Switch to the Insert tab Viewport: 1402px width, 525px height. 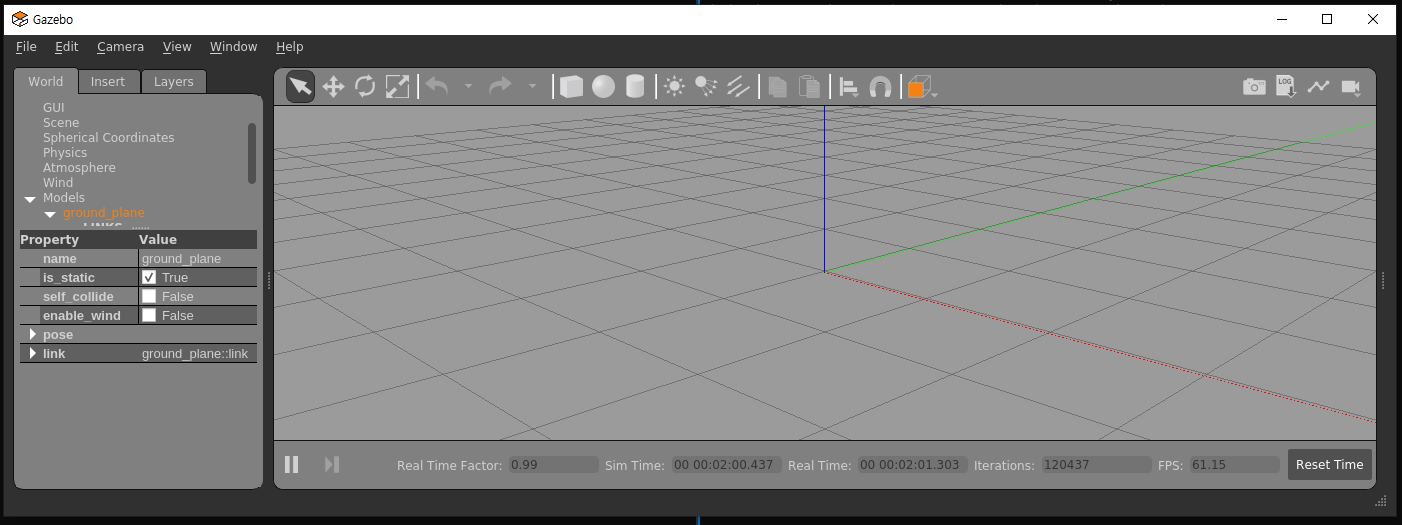pos(108,82)
